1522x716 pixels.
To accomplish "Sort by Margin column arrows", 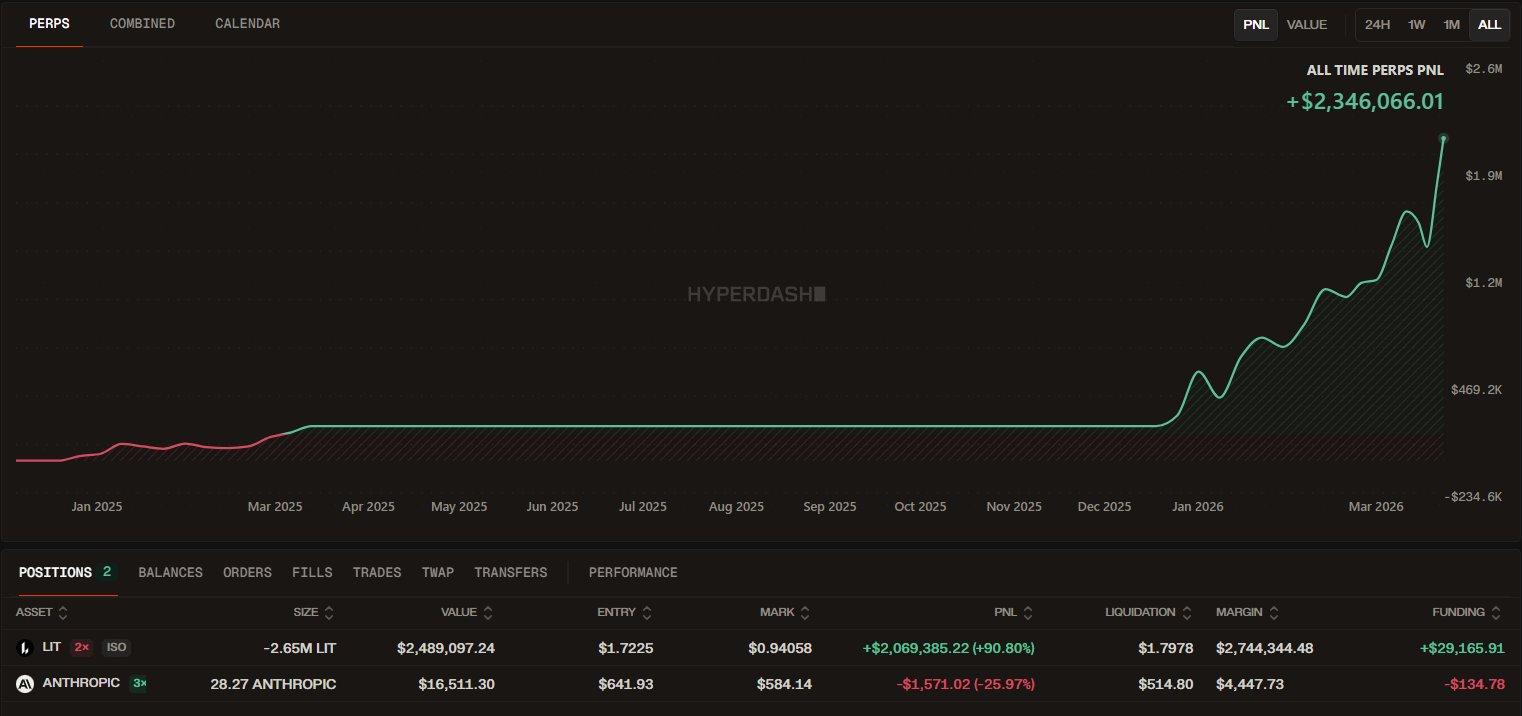I will point(1273,612).
